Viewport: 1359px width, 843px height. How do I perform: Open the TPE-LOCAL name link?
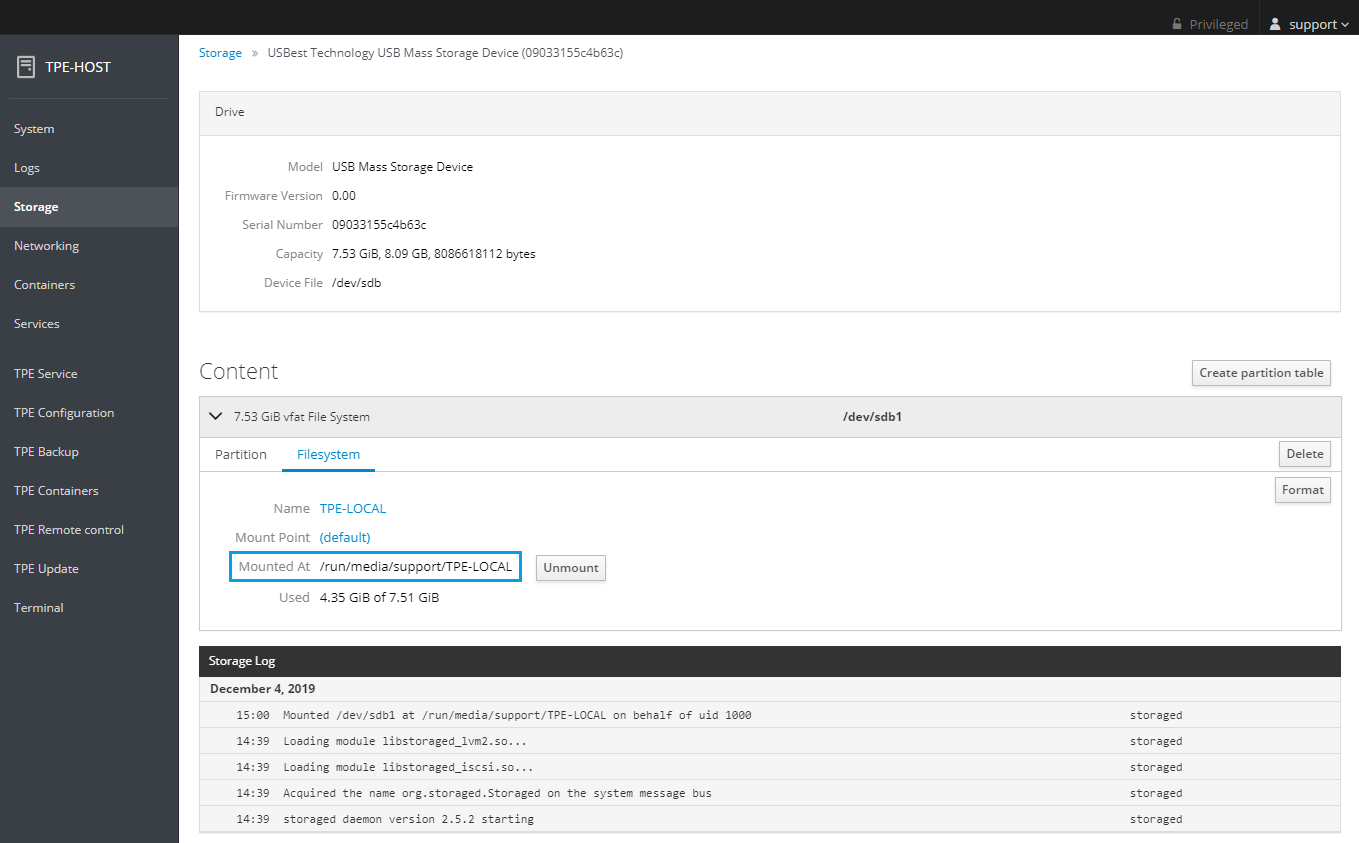[353, 508]
